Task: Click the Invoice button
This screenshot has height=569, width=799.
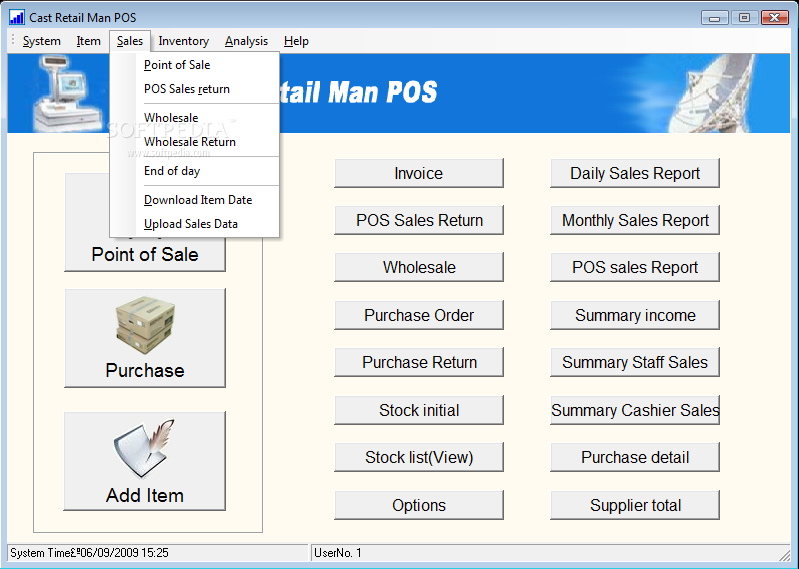Action: [x=419, y=173]
